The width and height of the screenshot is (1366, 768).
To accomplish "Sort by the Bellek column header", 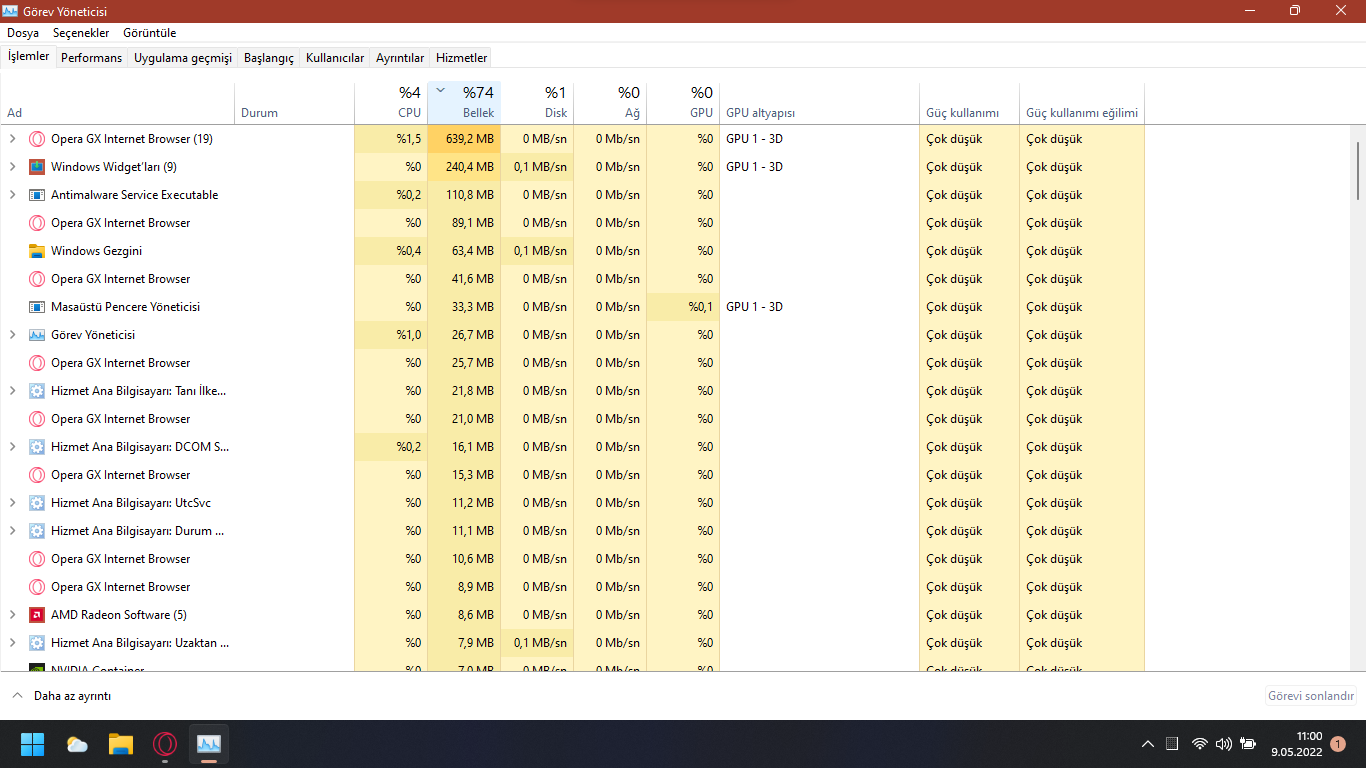I will tap(464, 102).
